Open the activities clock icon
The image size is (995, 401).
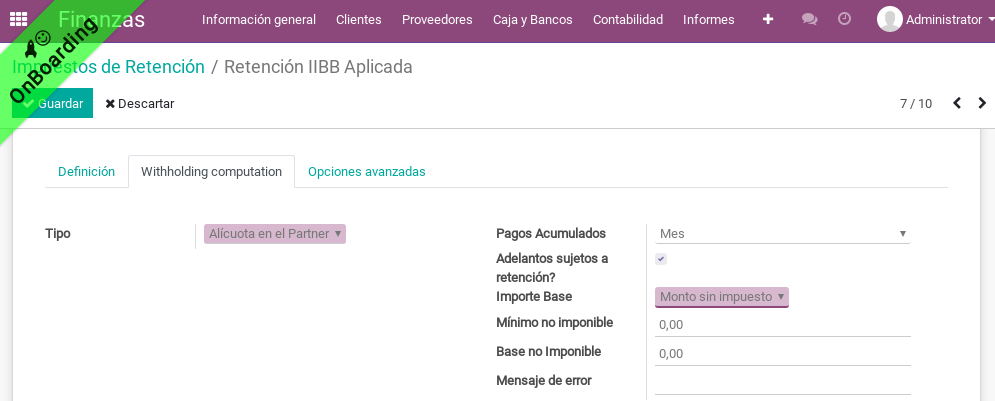tap(844, 19)
